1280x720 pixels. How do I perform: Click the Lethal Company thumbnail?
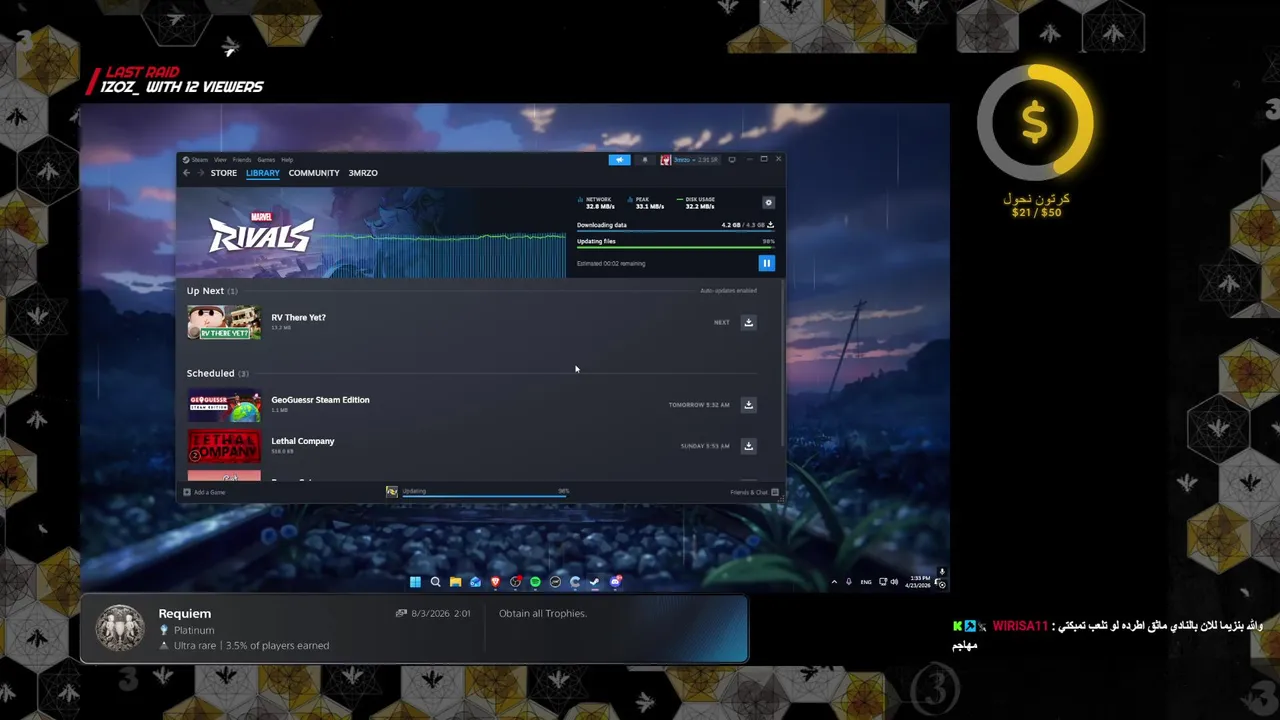tap(224, 446)
